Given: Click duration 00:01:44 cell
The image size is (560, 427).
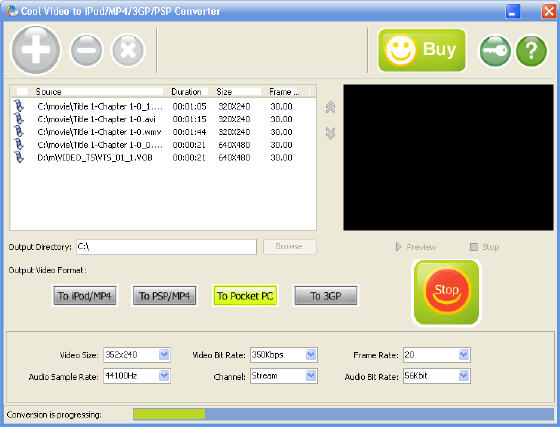Looking at the screenshot, I should 189,132.
